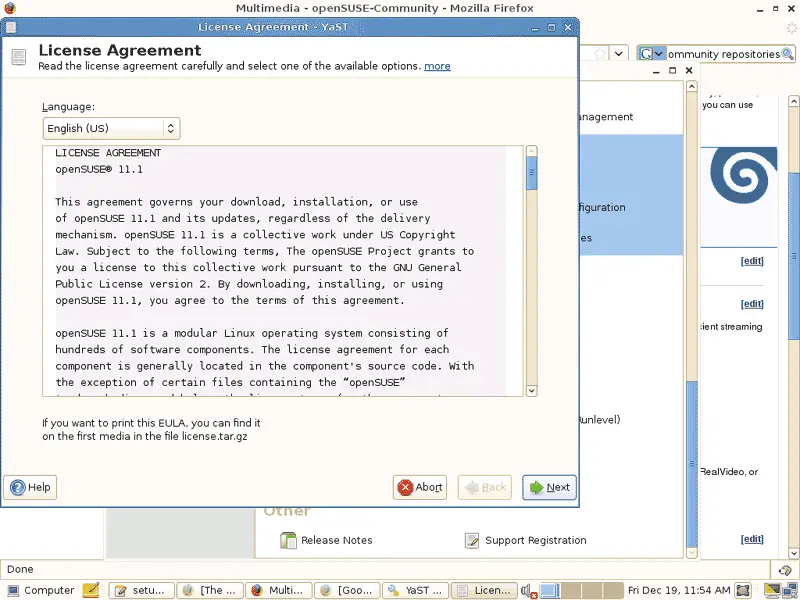Select the partially hidden 'figuration' category
800x600 pixels.
coord(602,208)
